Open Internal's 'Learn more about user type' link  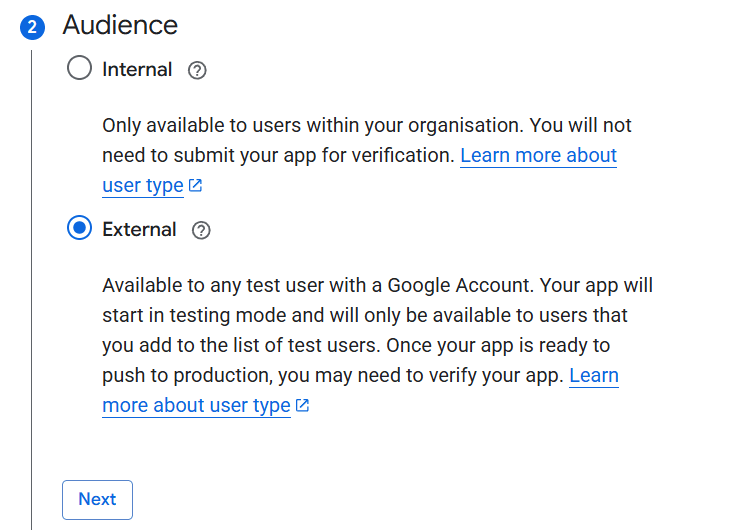point(538,156)
